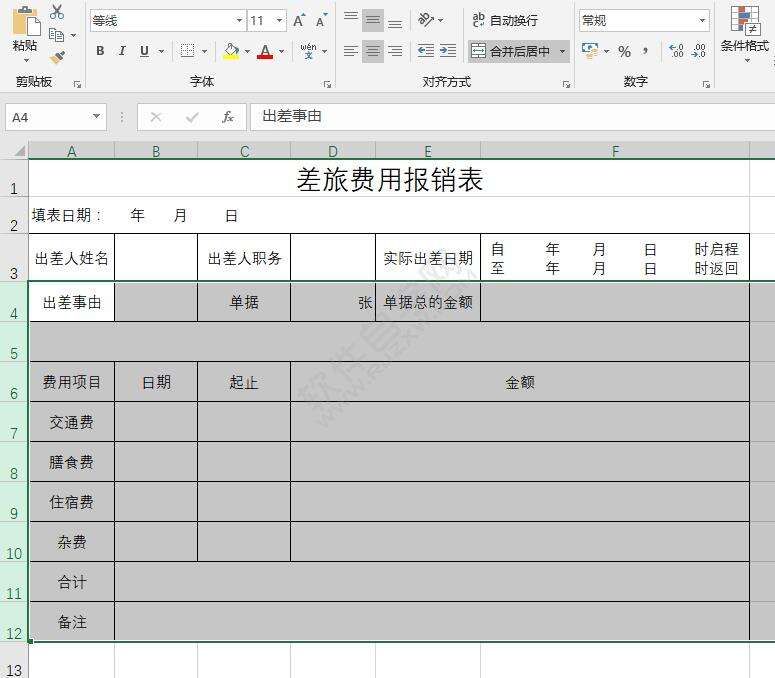Screen dimensions: 775x678
Task: Click the increase indent icon
Action: tap(448, 51)
